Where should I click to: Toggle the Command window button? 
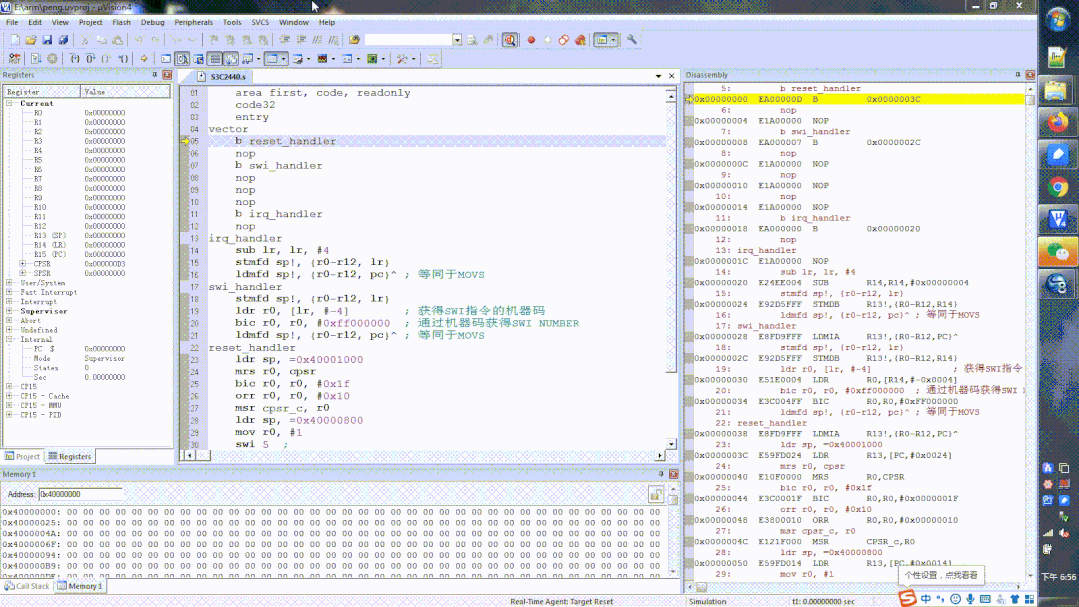(x=166, y=59)
